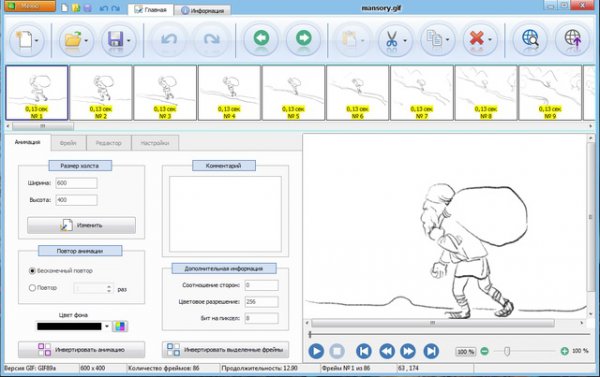Image resolution: width=600 pixels, height=377 pixels.
Task: Click Инвертировать анимацию button
Action: pyautogui.click(x=82, y=349)
